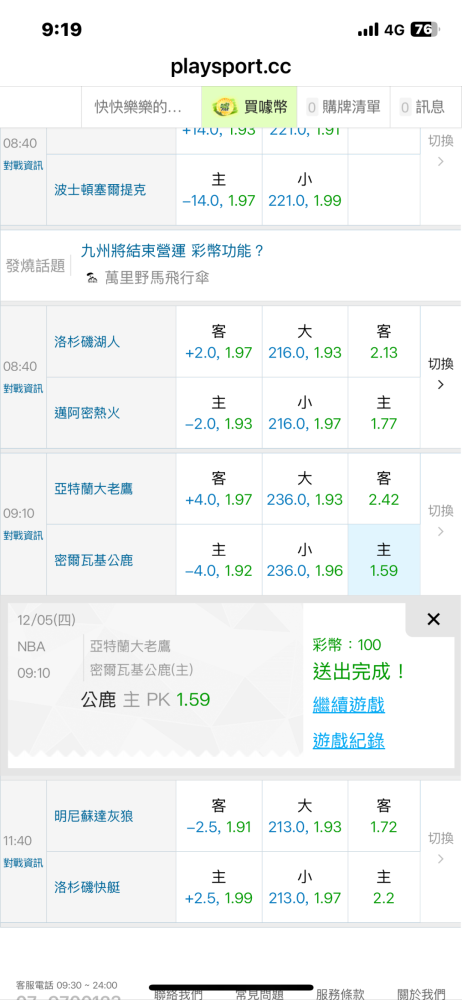The height and width of the screenshot is (1000, 462).
Task: Open the 購牌清單 tab
Action: [x=345, y=107]
